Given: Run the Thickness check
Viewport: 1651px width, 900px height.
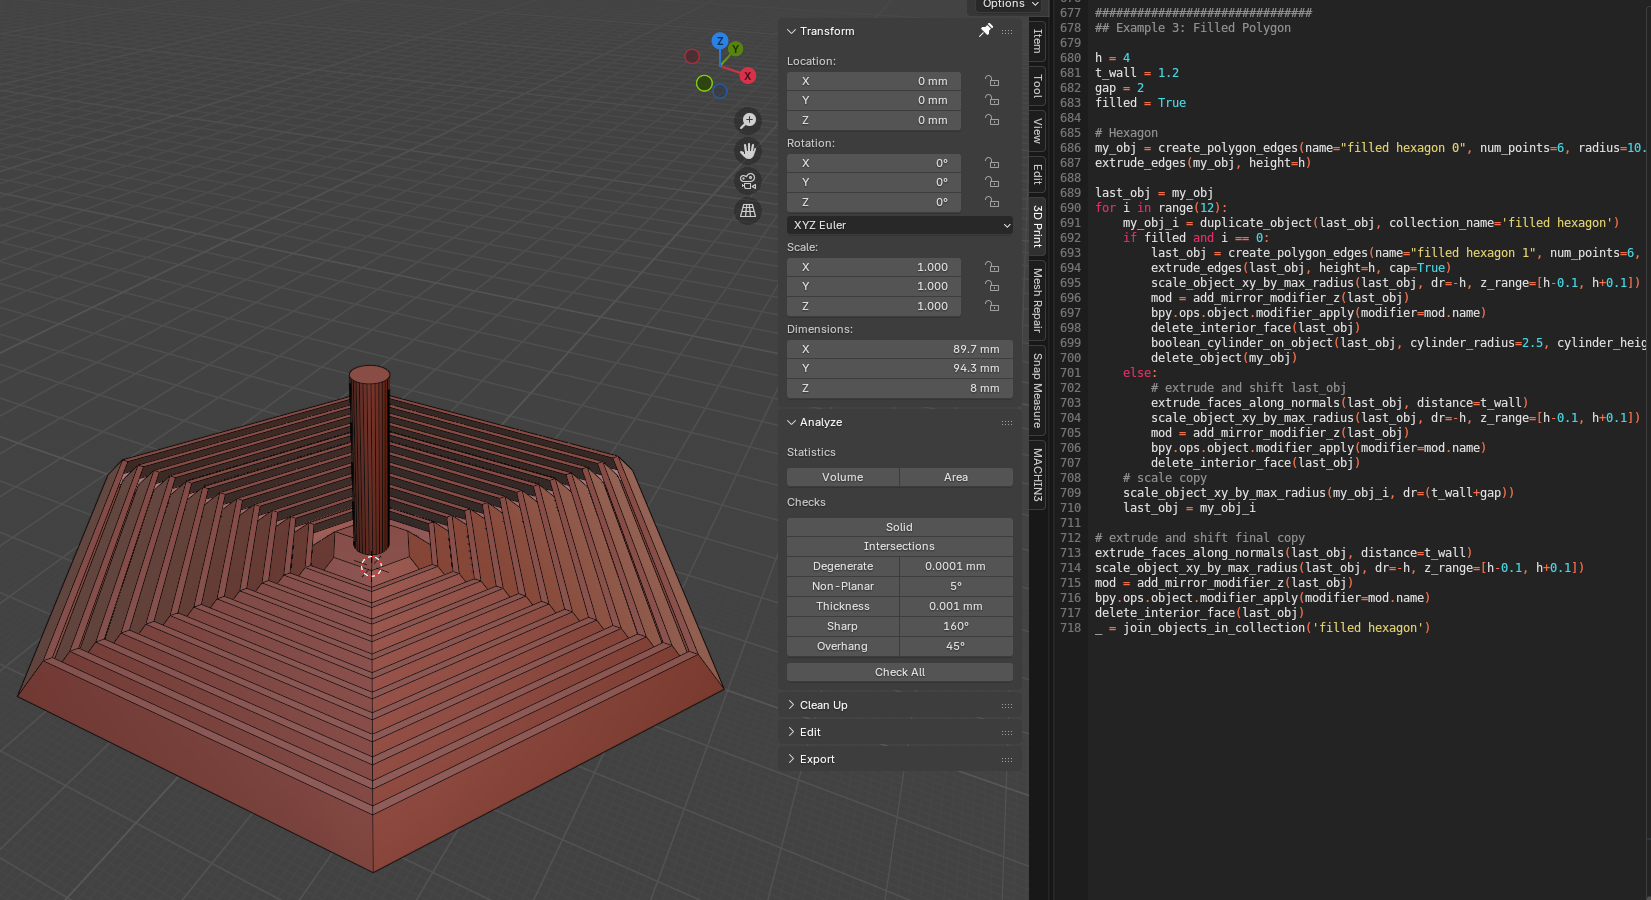Looking at the screenshot, I should (x=843, y=606).
